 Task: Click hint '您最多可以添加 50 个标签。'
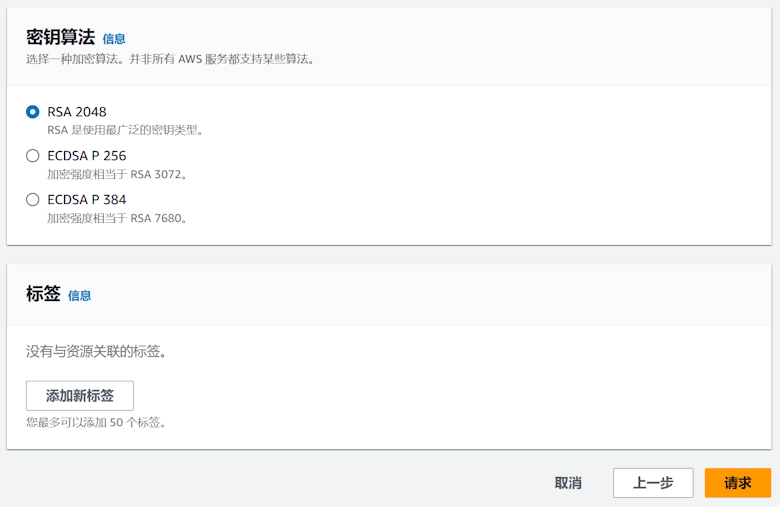pyautogui.click(x=96, y=422)
